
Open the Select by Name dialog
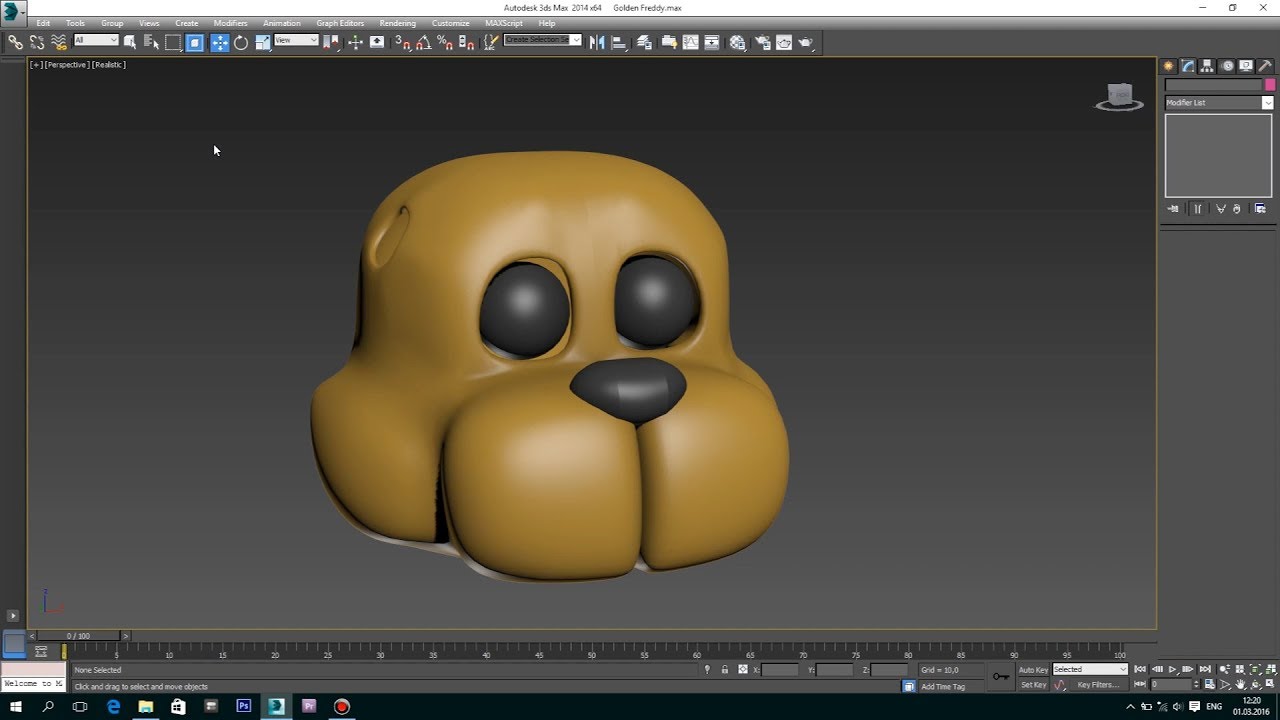152,42
